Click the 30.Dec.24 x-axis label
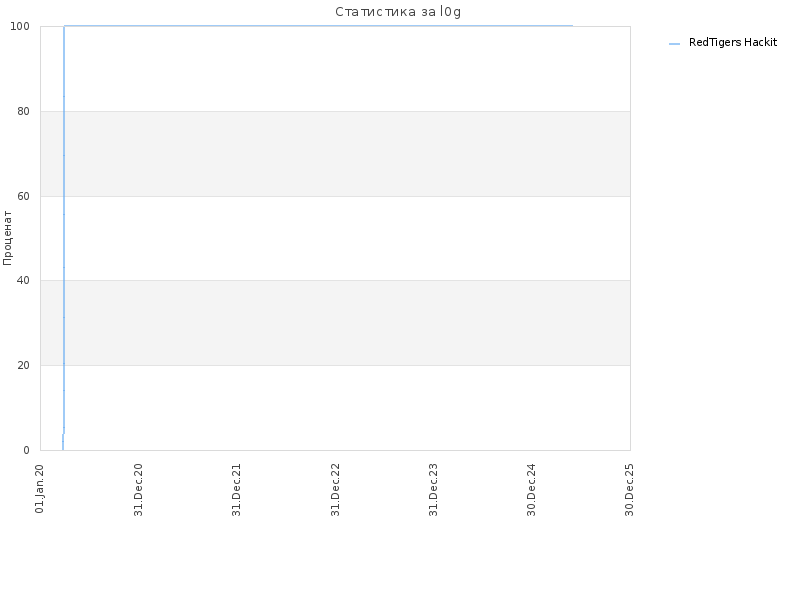The image size is (800, 600). tap(531, 489)
